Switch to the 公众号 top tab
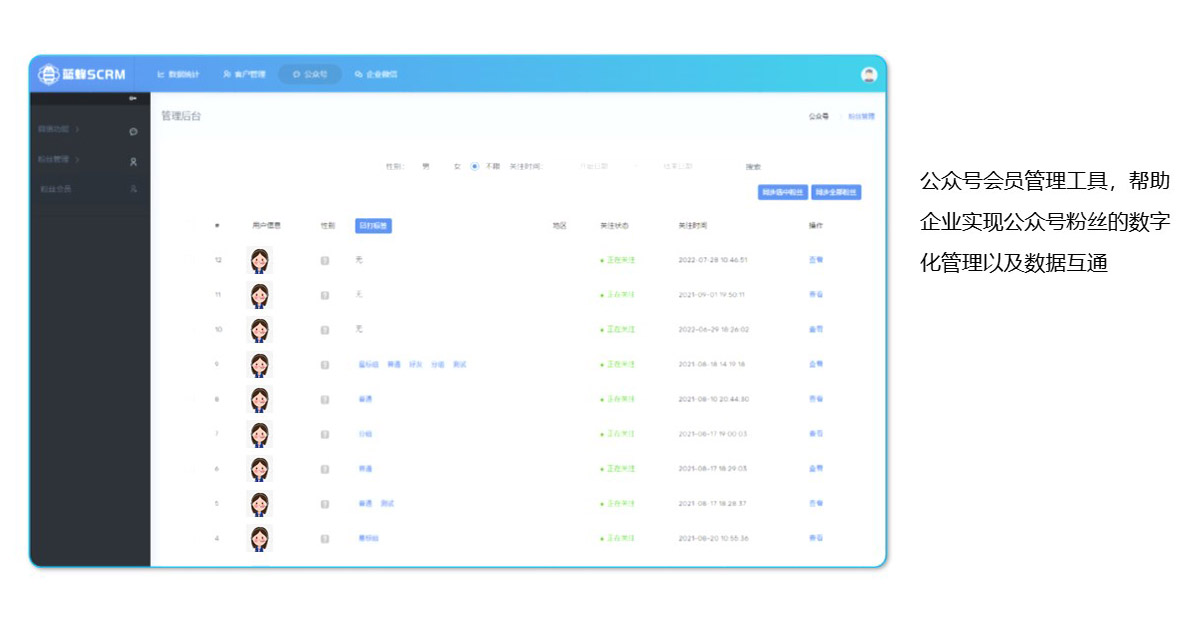Image resolution: width=1200 pixels, height=642 pixels. pos(310,75)
